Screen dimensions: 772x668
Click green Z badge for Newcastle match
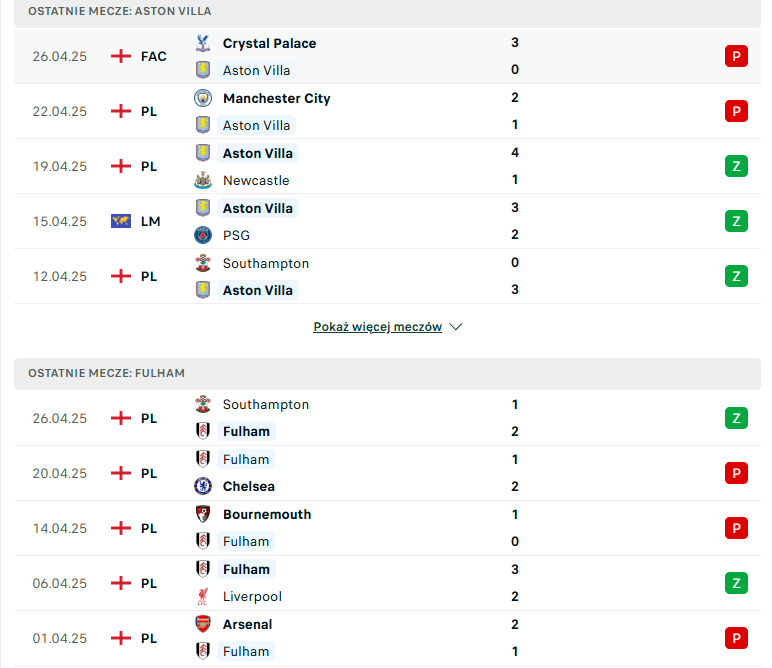tap(736, 166)
